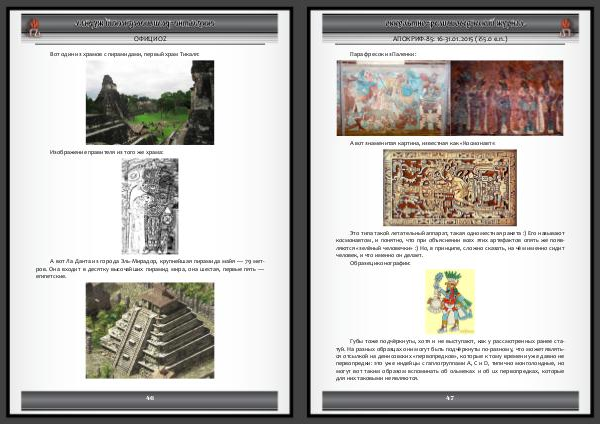Click the right dark red fresco image
Screen dimensions: 600x424
point(506,97)
